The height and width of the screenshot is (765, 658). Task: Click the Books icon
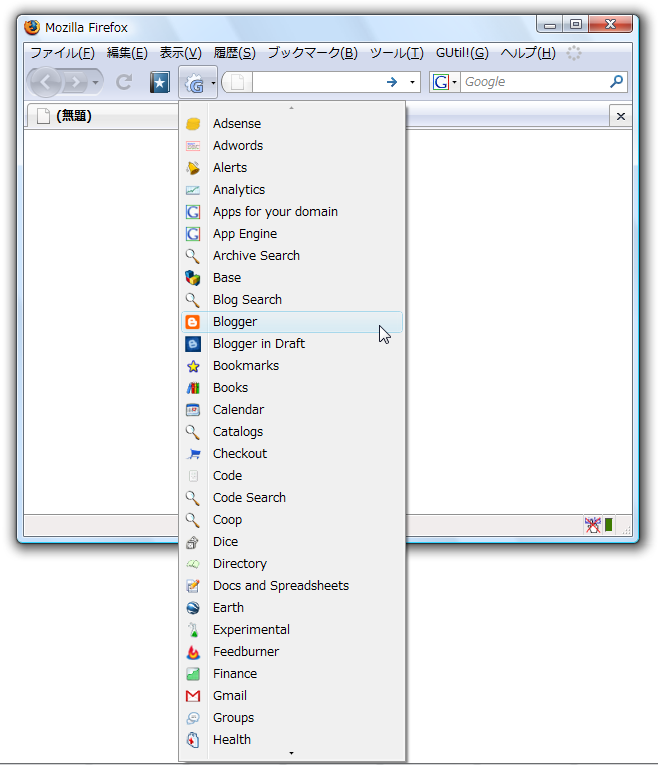[x=193, y=388]
